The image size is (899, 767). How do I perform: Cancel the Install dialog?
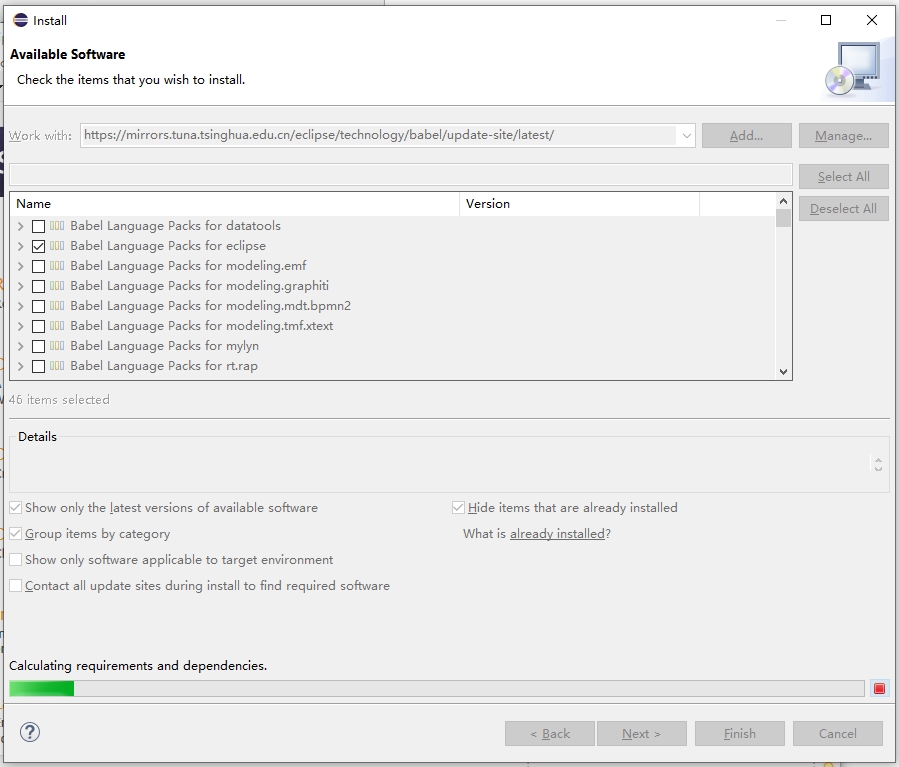tap(838, 734)
